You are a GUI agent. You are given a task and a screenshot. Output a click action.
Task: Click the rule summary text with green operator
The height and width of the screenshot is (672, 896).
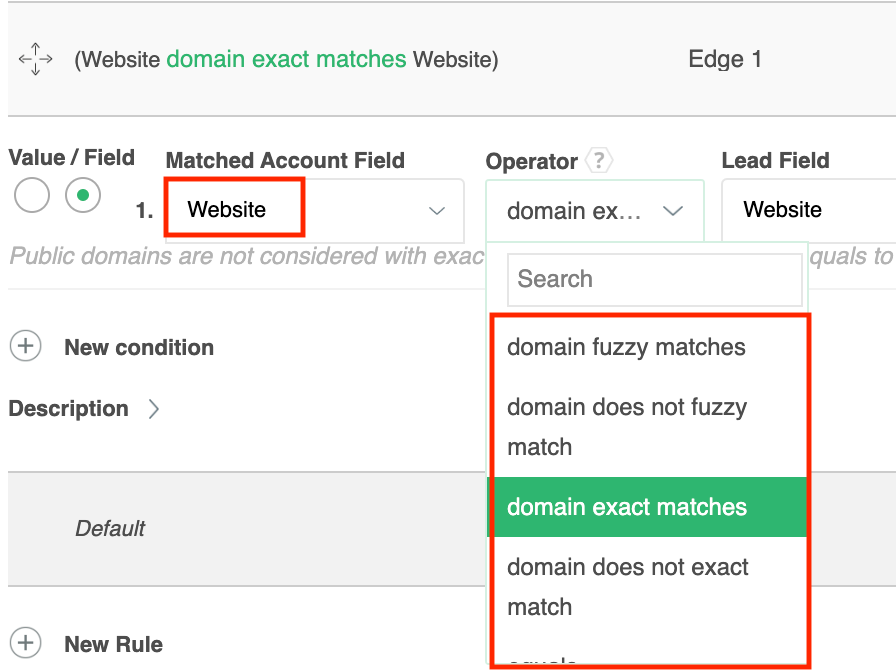(x=286, y=59)
